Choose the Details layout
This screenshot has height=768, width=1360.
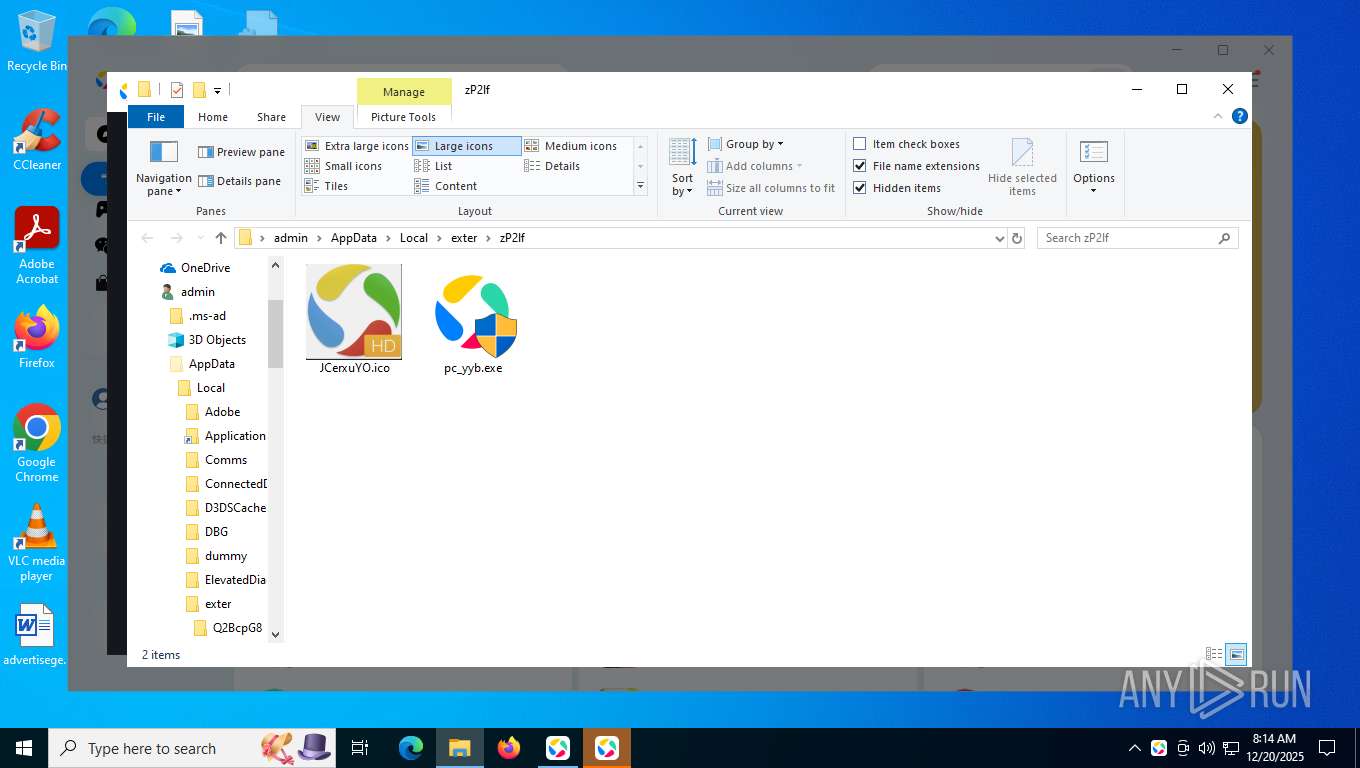552,166
